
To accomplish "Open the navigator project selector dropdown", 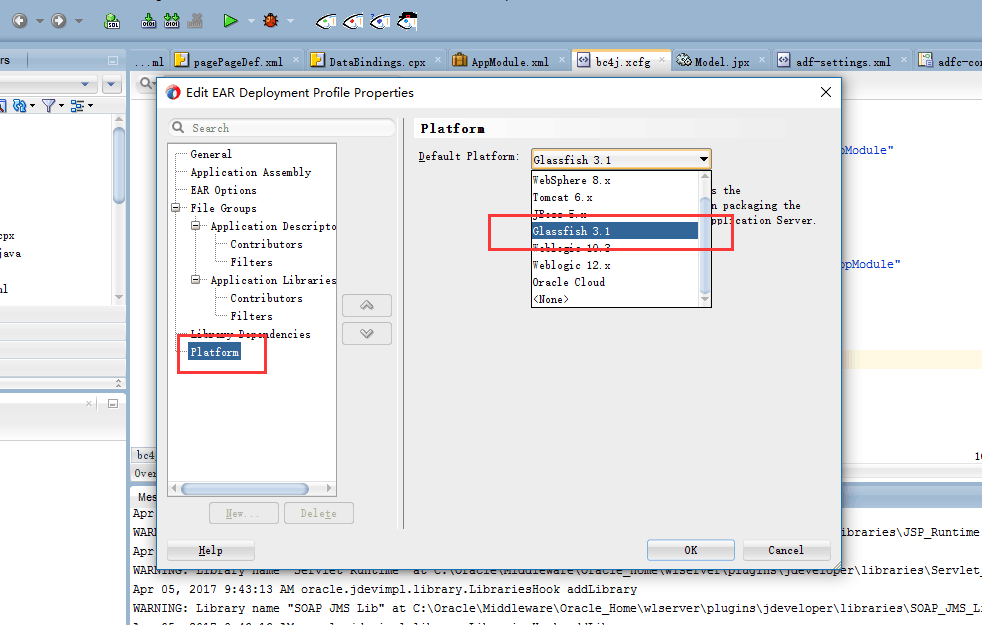I will coord(85,84).
